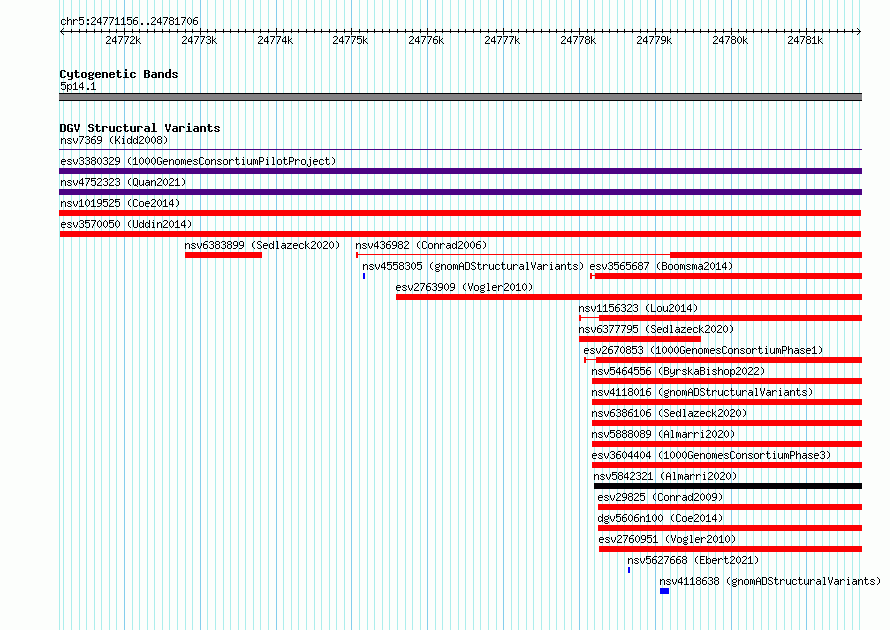Click the nsv4118638 (gnomADStructuralVariants) label

[770, 581]
